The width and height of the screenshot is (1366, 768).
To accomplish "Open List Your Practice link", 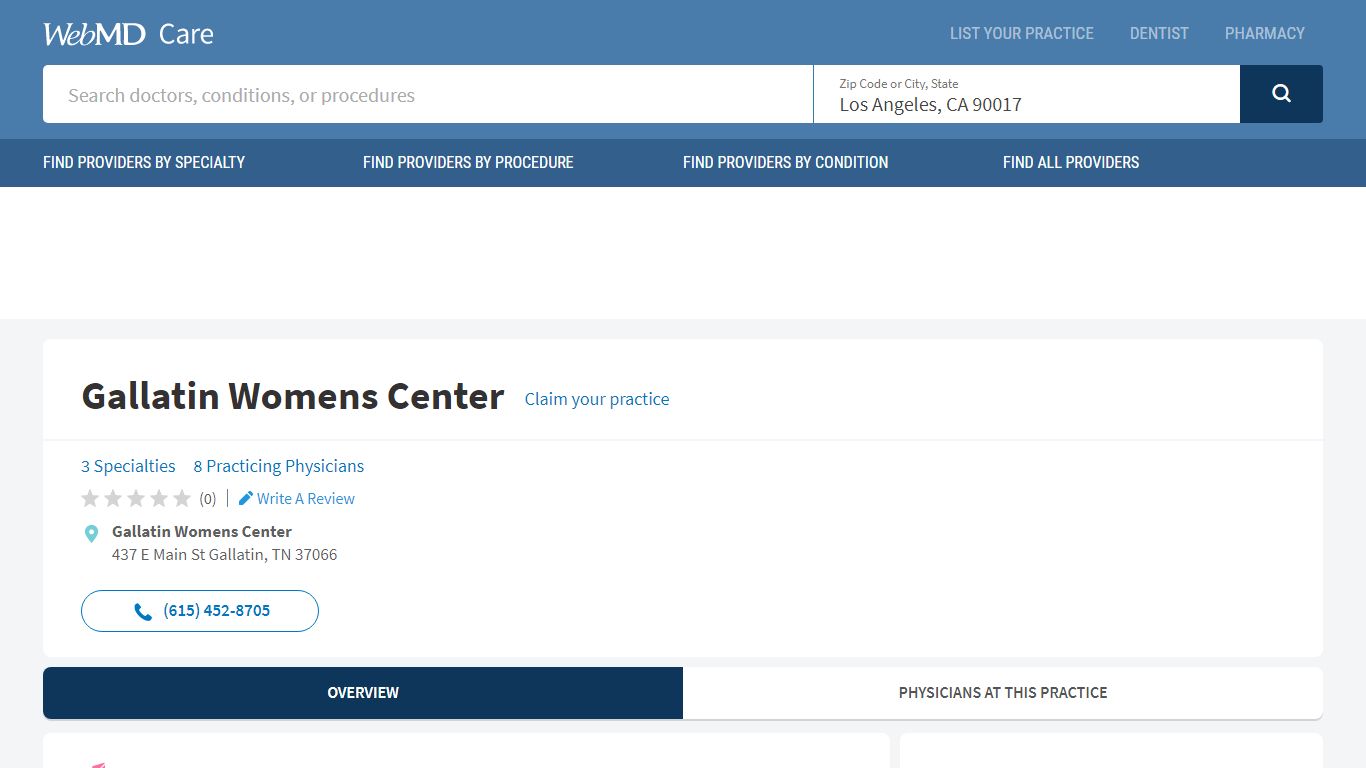I will 1022,33.
